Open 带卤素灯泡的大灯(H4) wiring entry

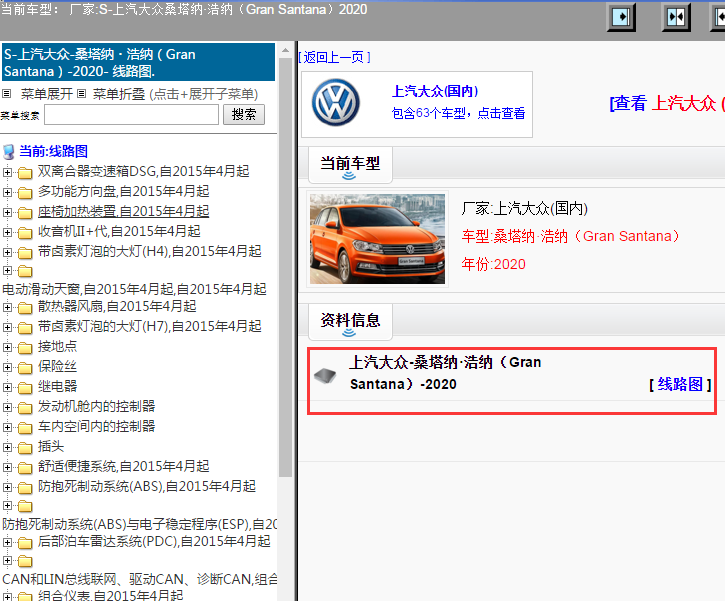click(150, 251)
